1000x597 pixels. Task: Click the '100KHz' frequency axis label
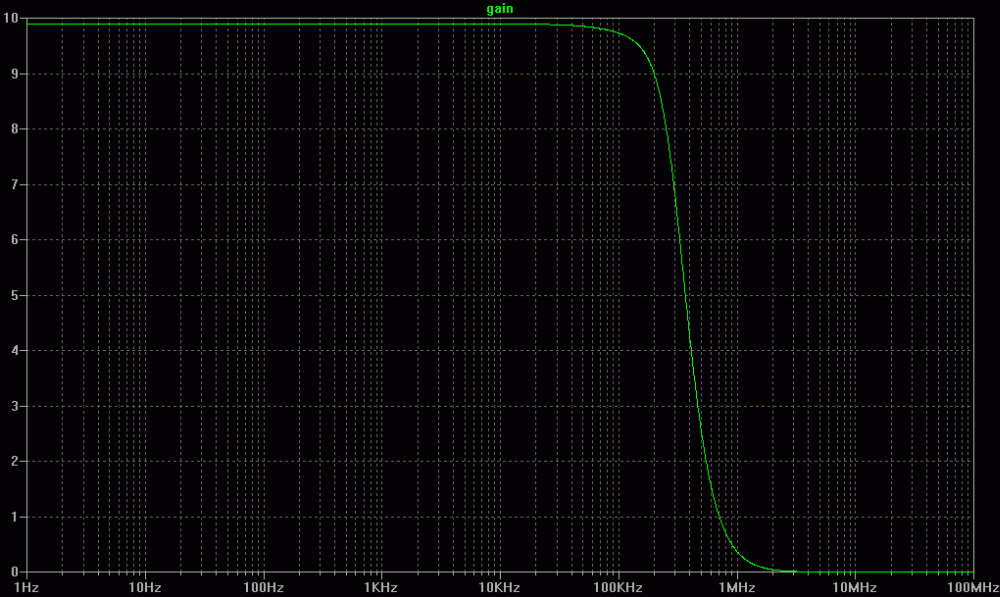[x=617, y=587]
